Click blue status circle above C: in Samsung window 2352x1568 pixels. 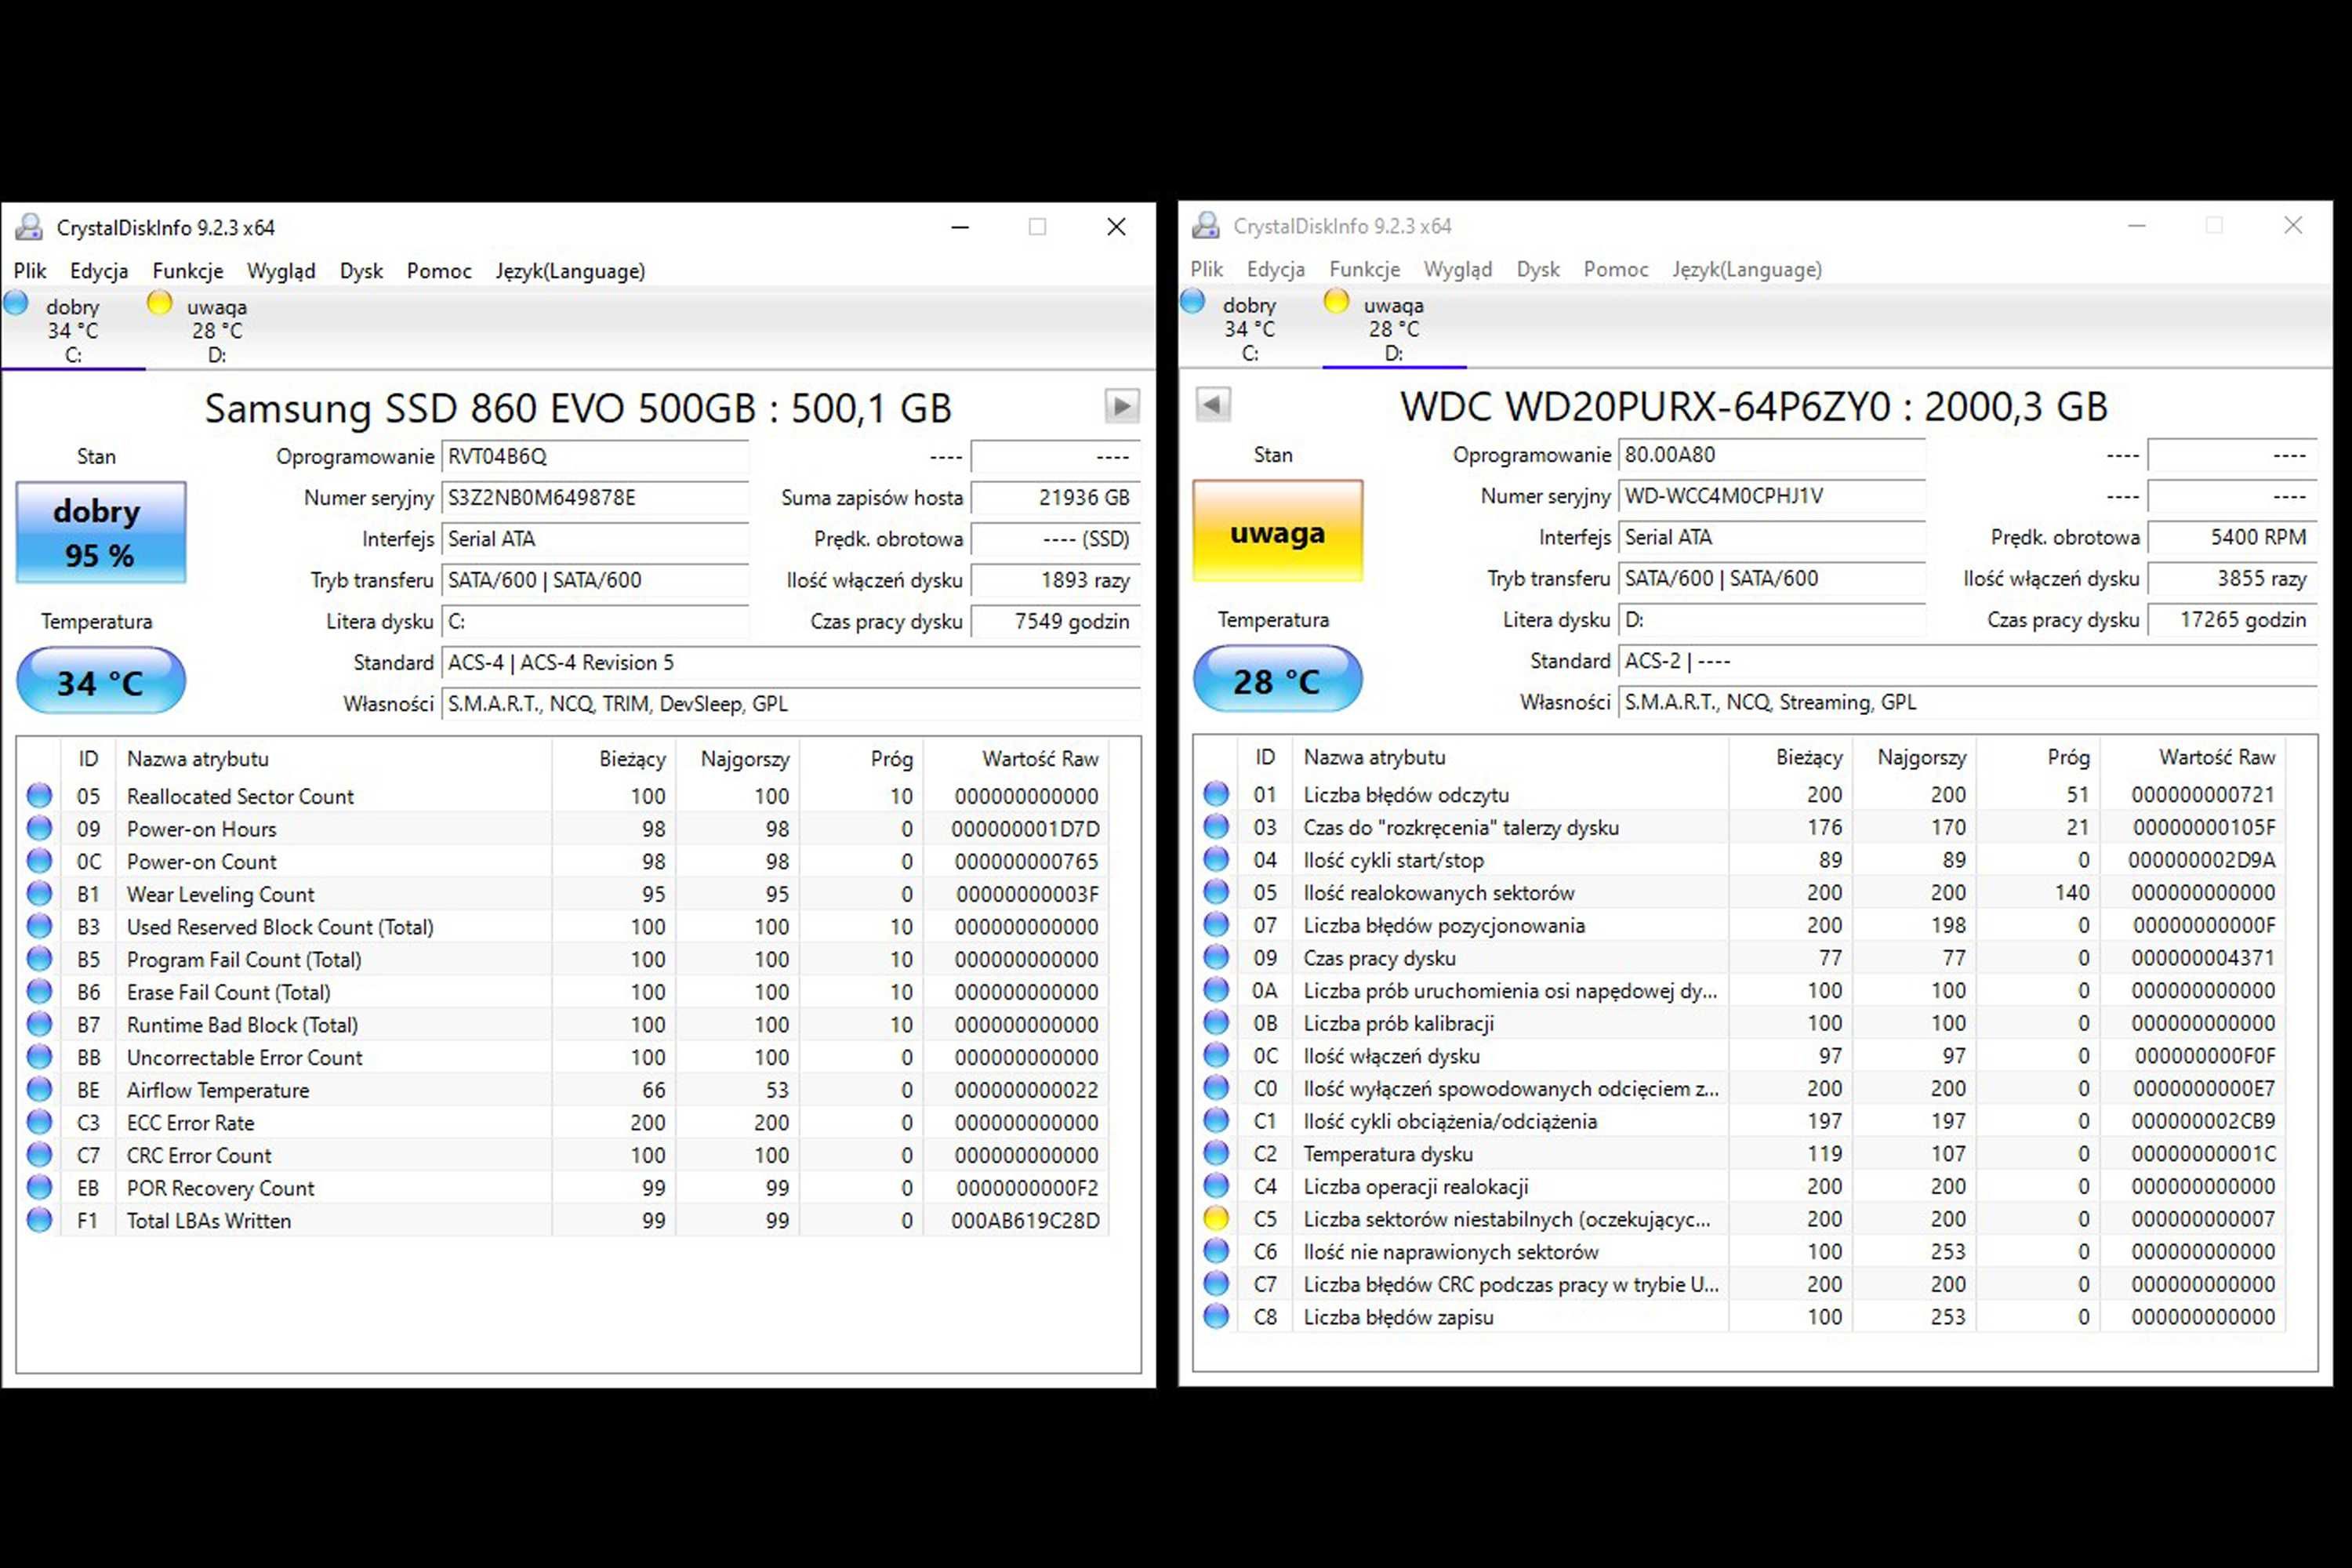pyautogui.click(x=16, y=302)
